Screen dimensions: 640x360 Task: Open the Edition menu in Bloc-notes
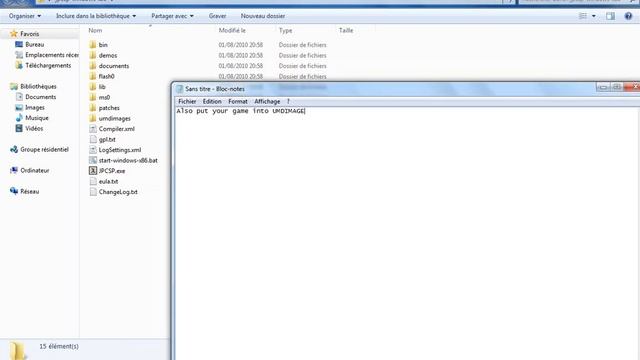(212, 101)
